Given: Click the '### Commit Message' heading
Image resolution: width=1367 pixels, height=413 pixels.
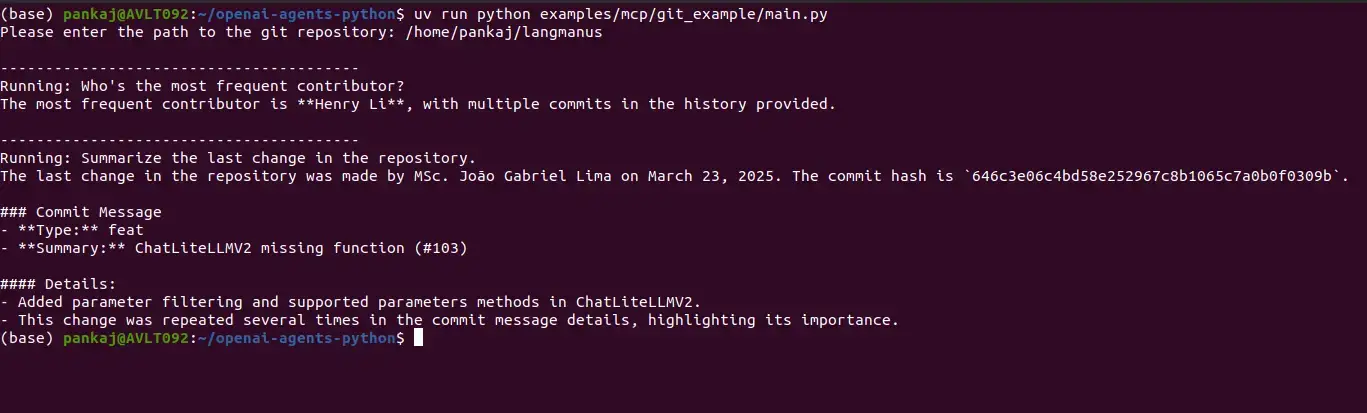Looking at the screenshot, I should tap(81, 212).
